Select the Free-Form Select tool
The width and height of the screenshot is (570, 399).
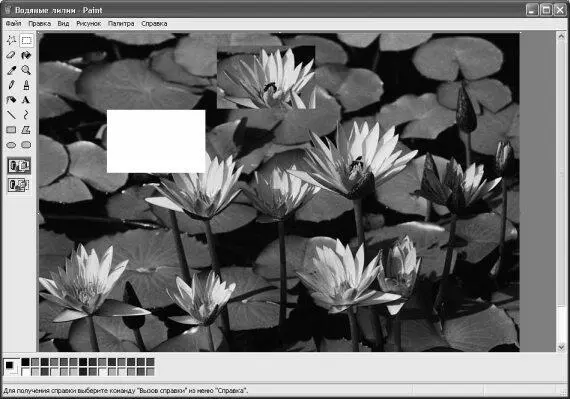click(11, 40)
